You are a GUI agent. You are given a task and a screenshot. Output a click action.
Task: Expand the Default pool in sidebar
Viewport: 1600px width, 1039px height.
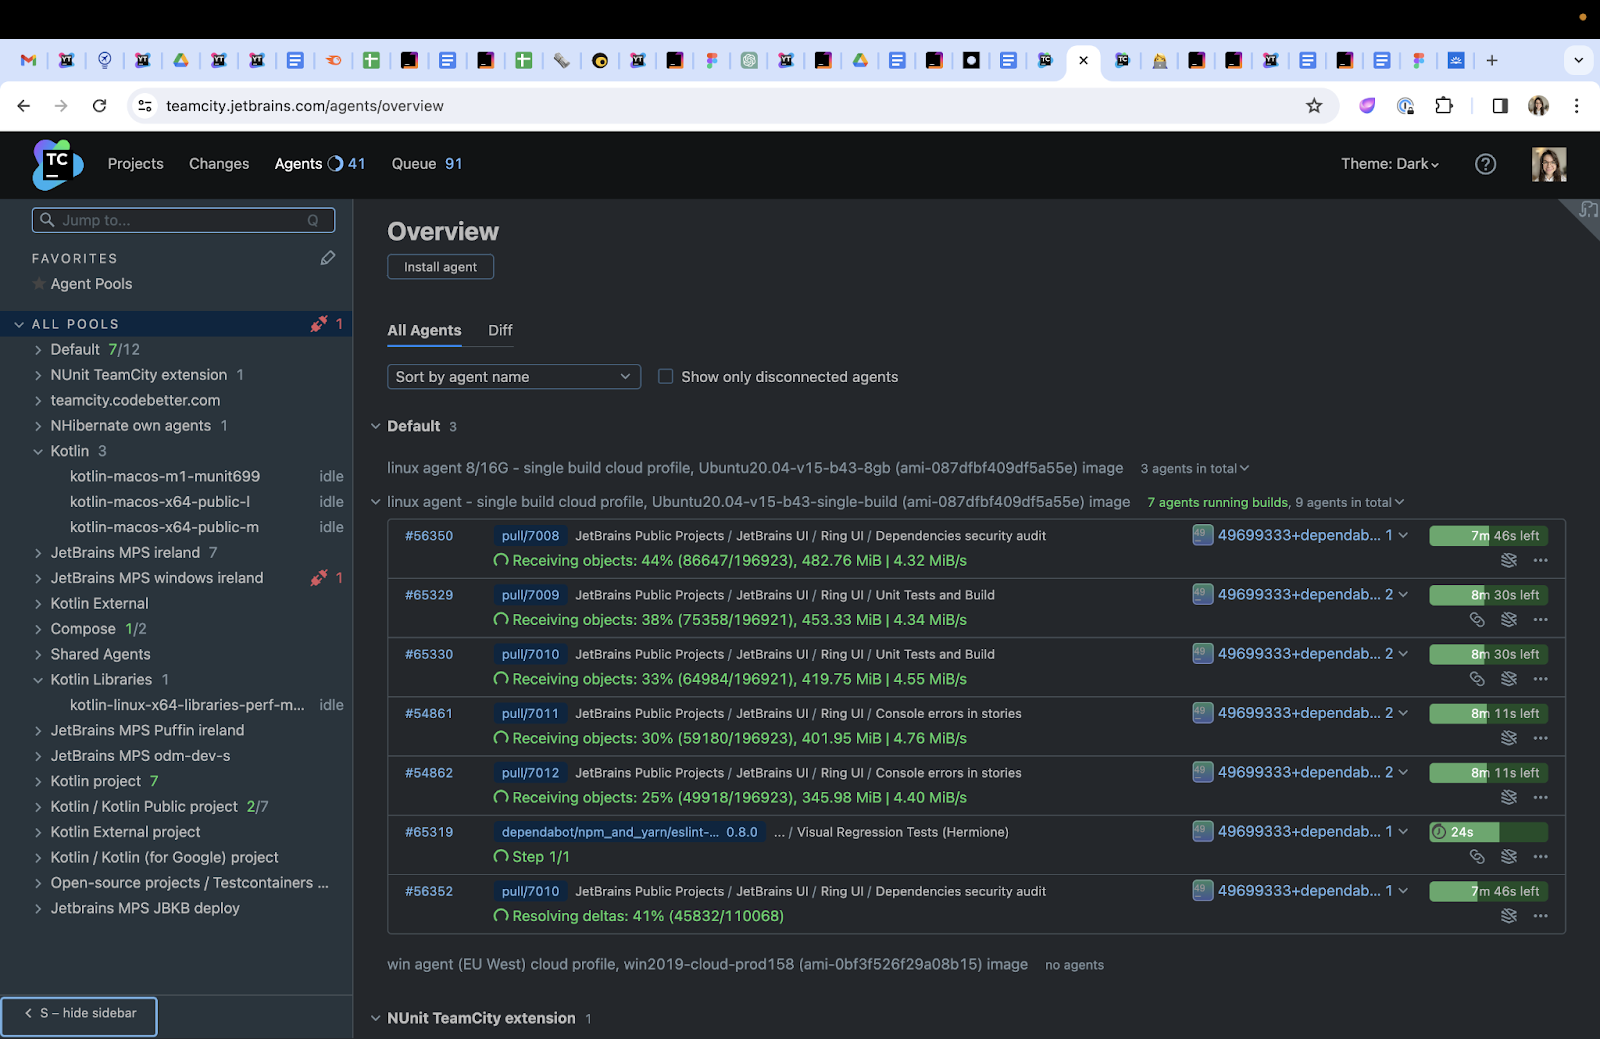pyautogui.click(x=38, y=350)
